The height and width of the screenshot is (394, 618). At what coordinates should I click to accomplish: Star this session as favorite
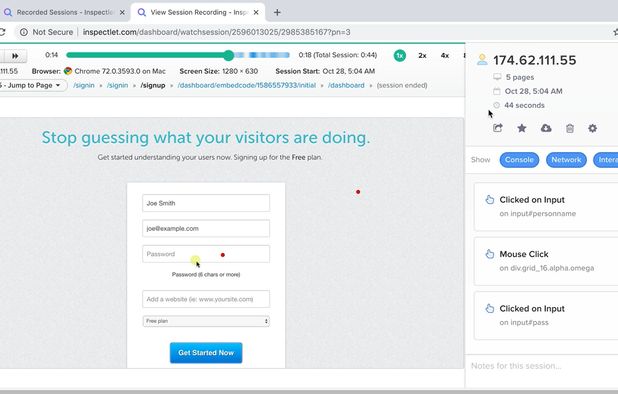(522, 128)
